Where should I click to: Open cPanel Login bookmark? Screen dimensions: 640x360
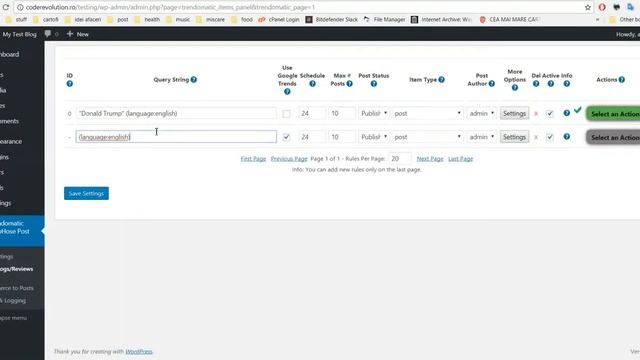pos(279,19)
